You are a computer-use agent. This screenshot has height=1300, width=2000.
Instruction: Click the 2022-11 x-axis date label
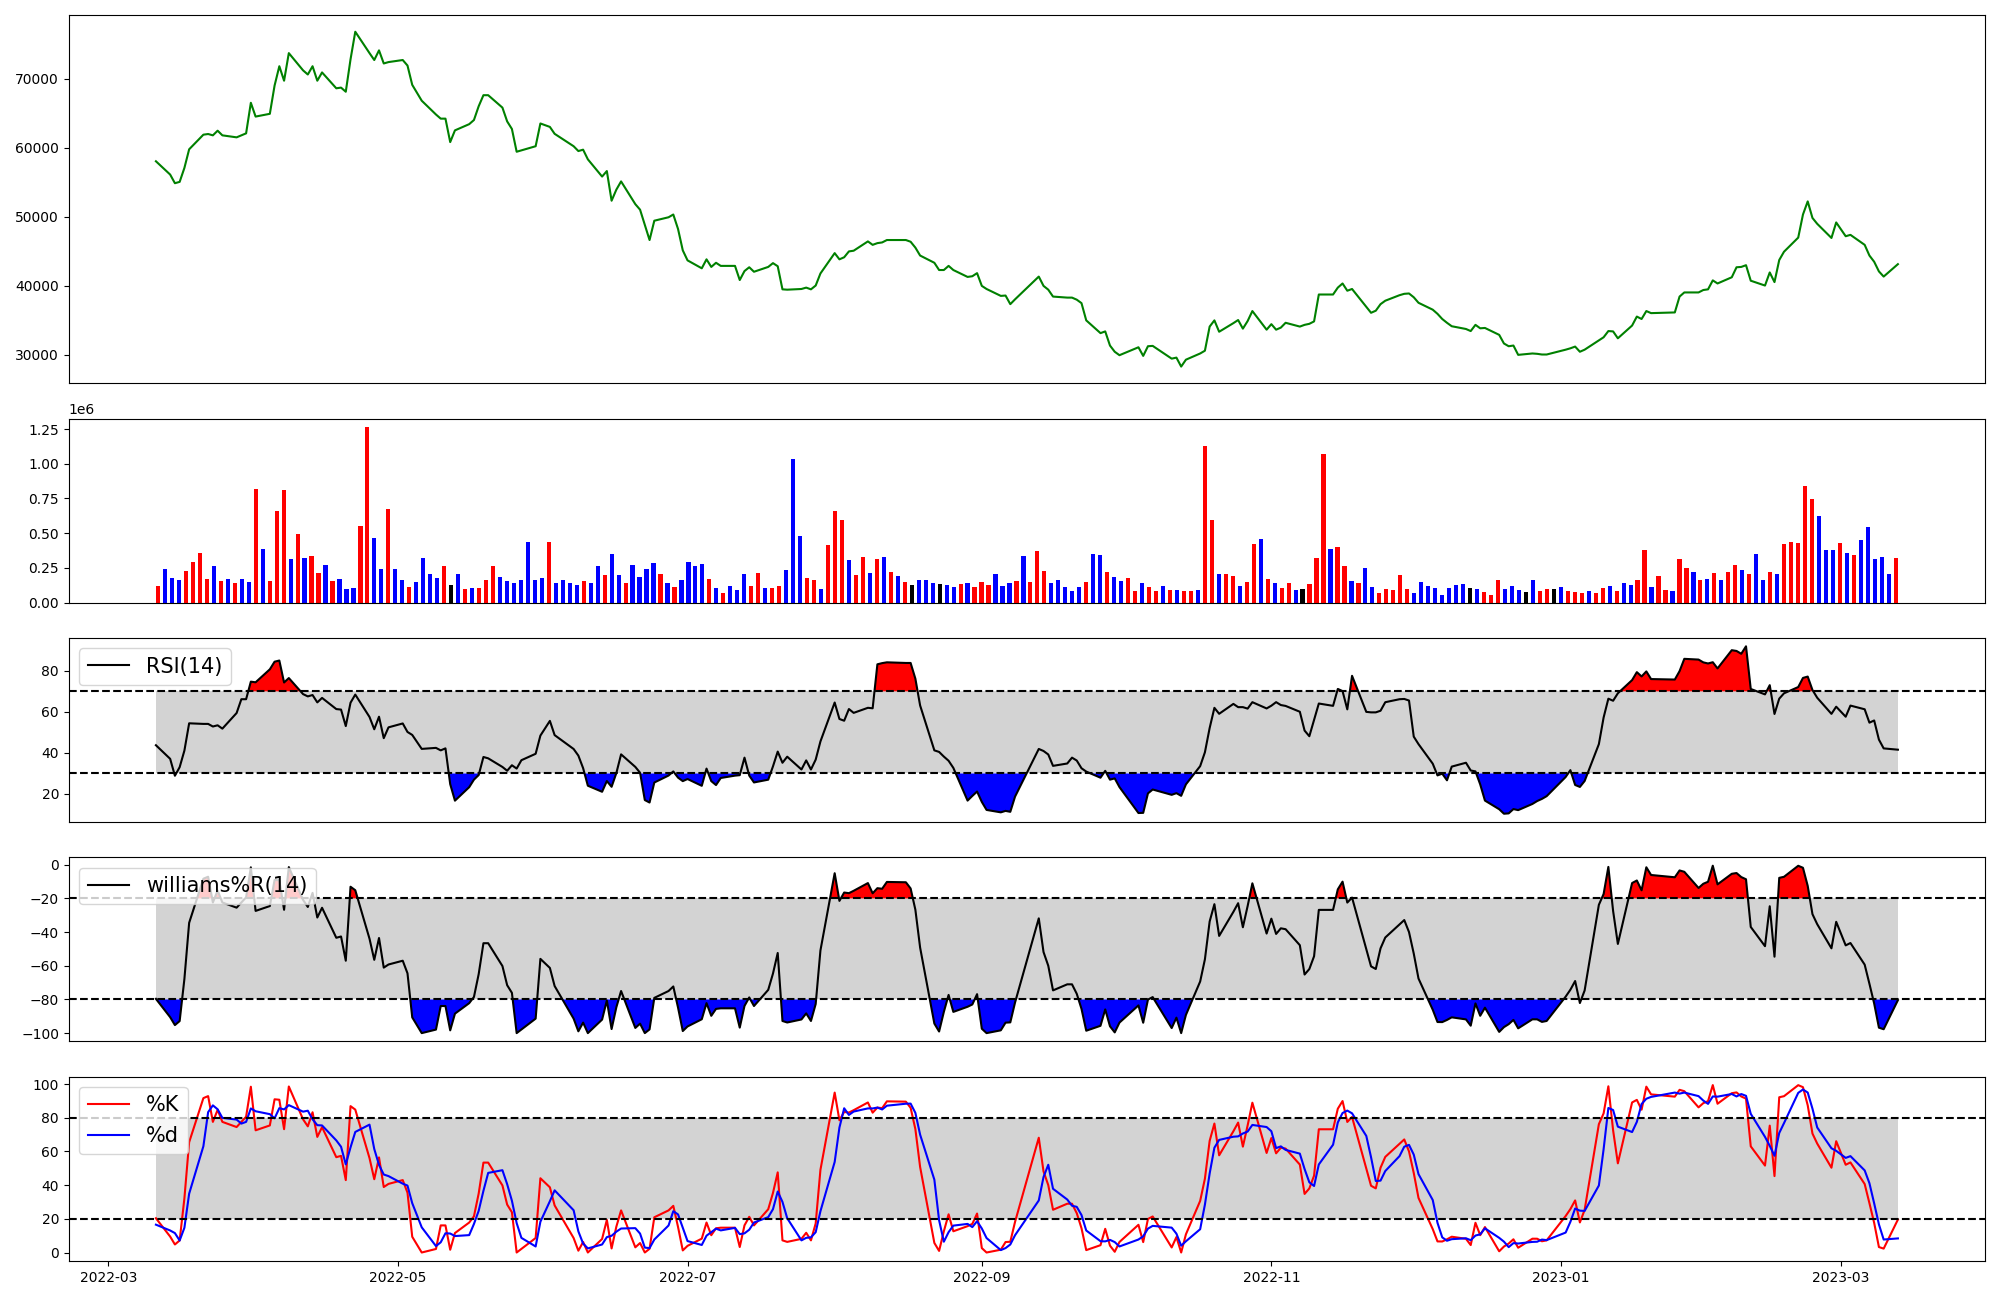(1271, 1277)
